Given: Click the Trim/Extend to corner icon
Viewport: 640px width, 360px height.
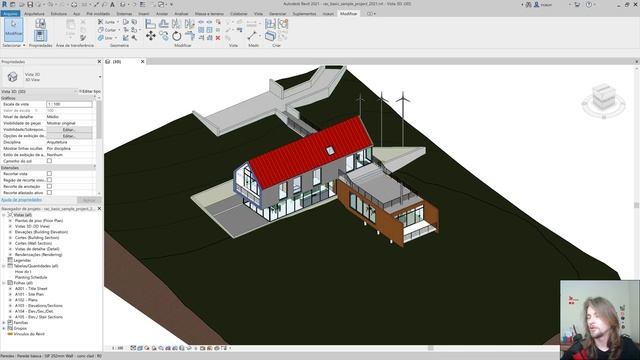Looking at the screenshot, I should pyautogui.click(x=189, y=36).
